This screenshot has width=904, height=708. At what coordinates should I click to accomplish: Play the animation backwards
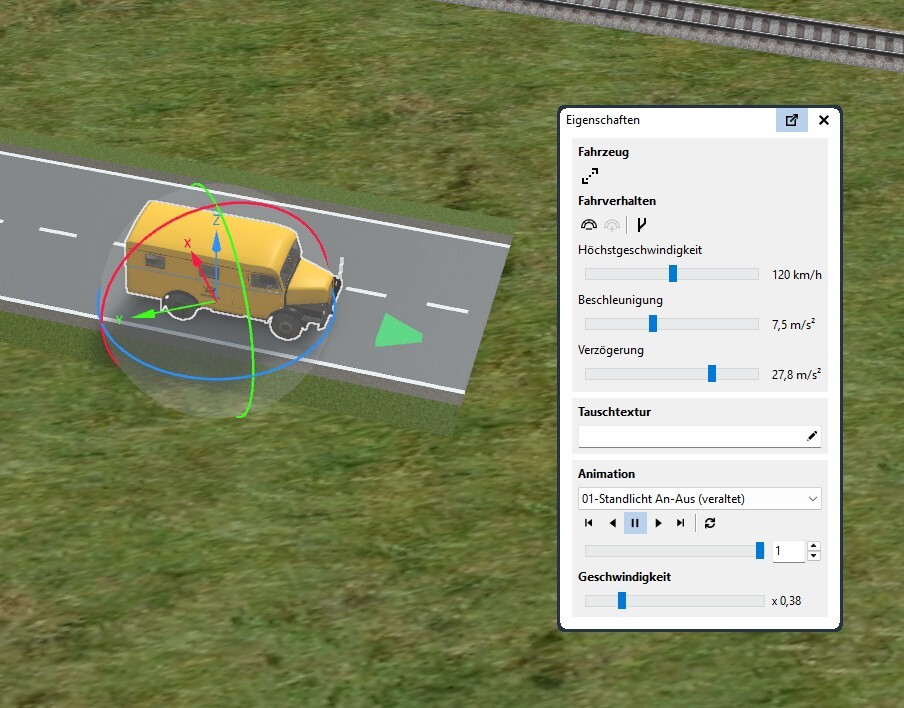tap(612, 523)
